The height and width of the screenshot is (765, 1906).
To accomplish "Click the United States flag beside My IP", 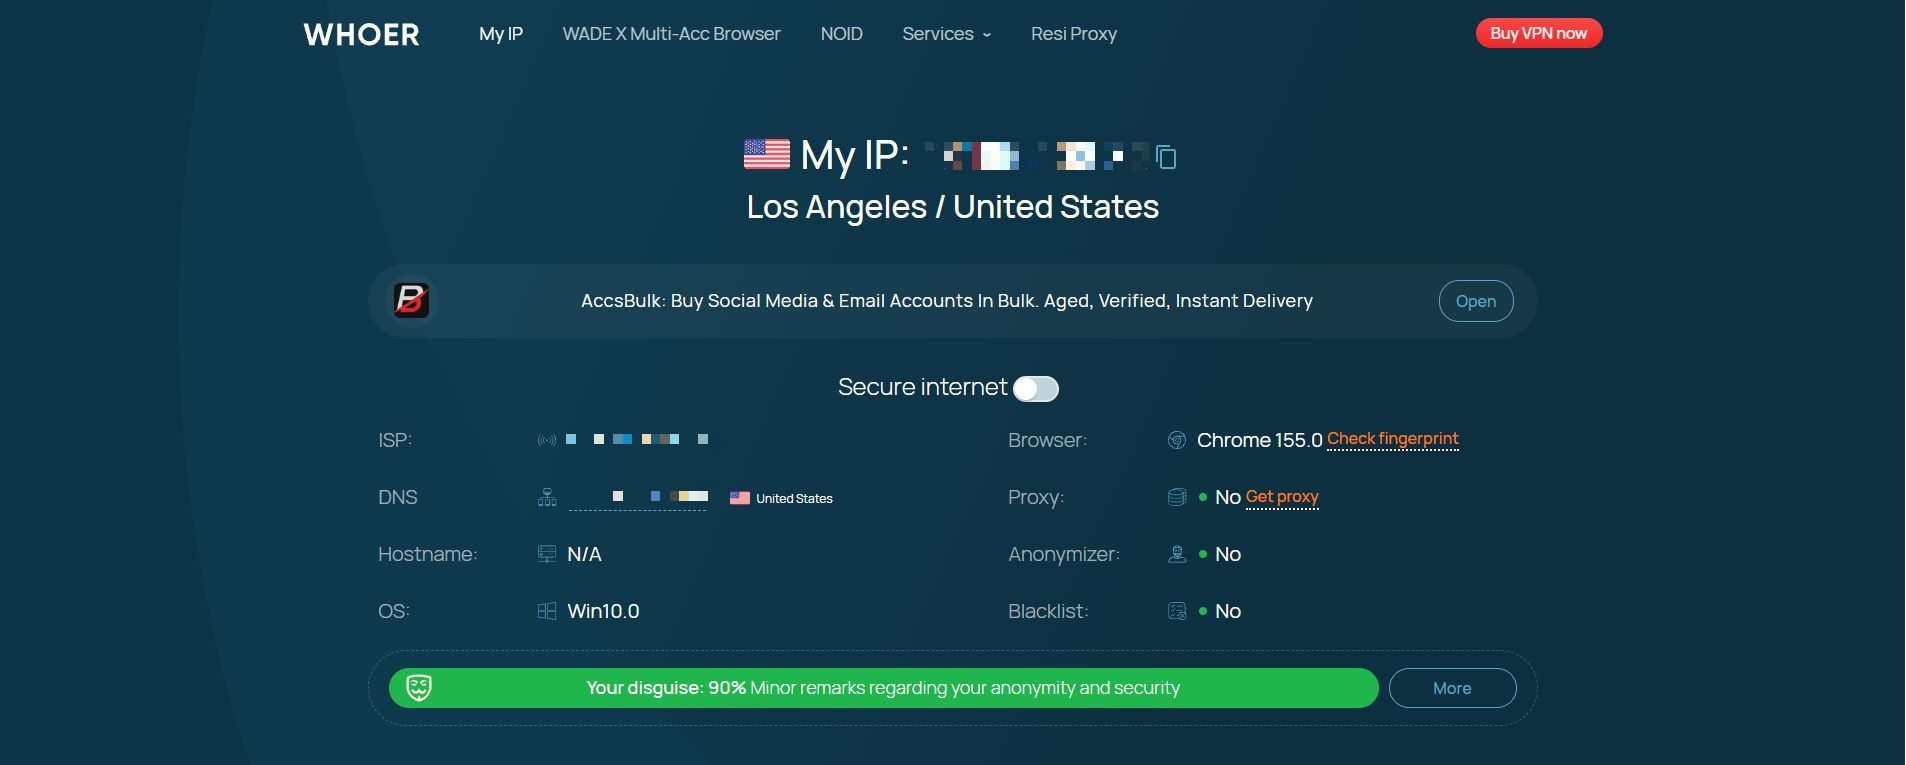I will 767,154.
